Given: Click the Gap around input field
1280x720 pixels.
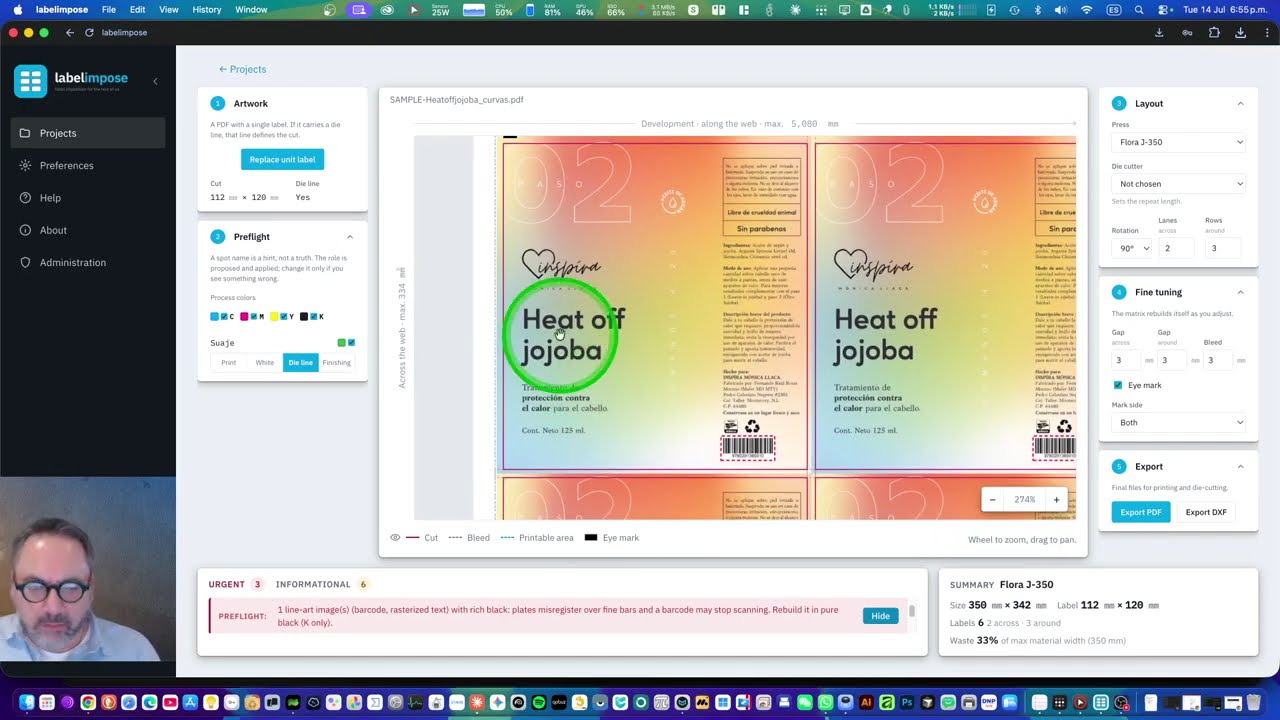Looking at the screenshot, I should point(1173,360).
